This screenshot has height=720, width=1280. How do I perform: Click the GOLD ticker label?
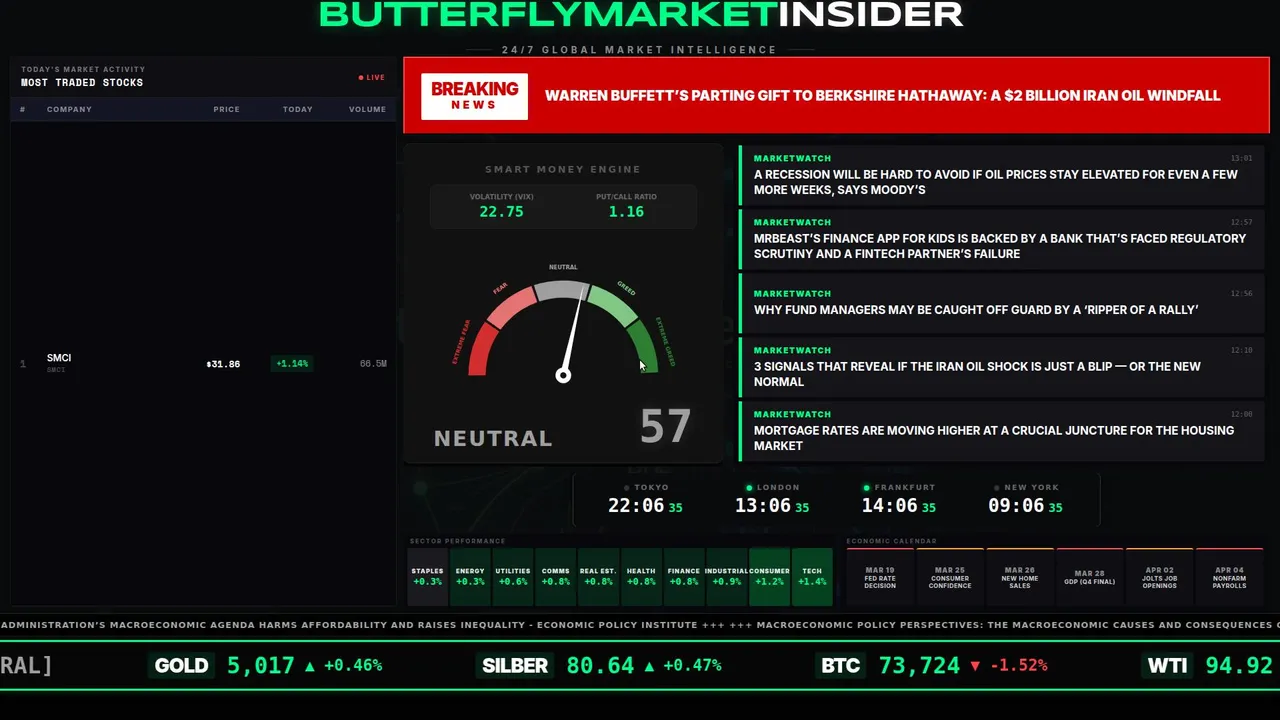coord(182,665)
